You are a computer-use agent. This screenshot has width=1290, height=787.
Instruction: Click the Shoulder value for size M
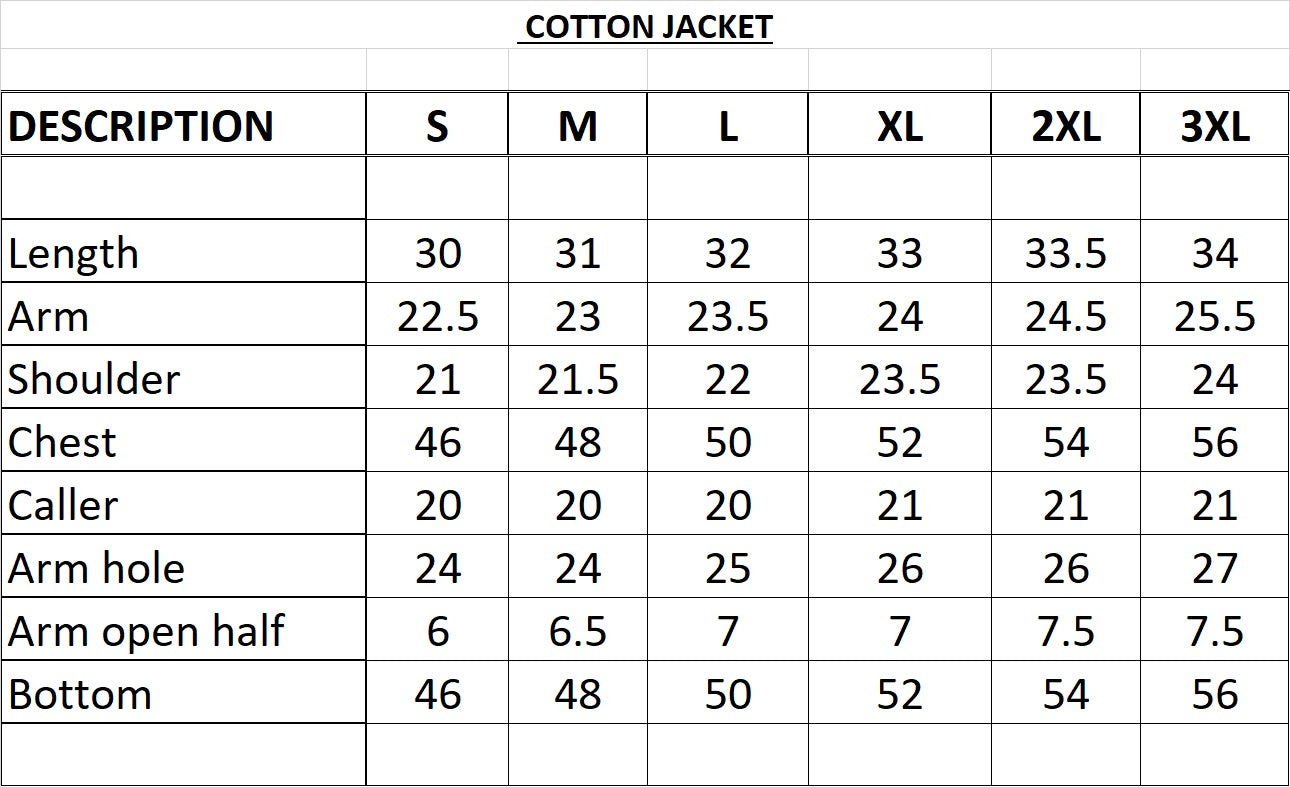click(x=577, y=380)
